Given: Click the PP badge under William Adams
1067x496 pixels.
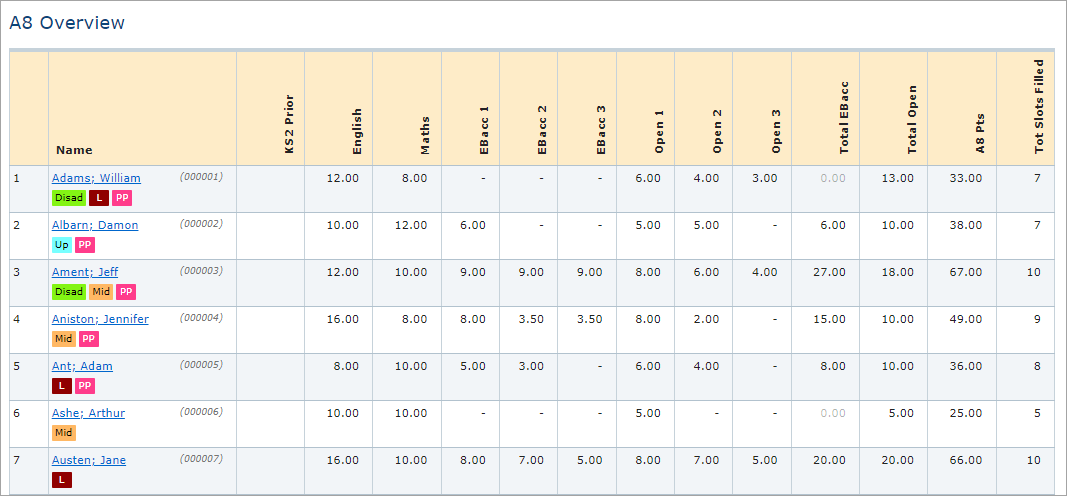Looking at the screenshot, I should coord(122,198).
